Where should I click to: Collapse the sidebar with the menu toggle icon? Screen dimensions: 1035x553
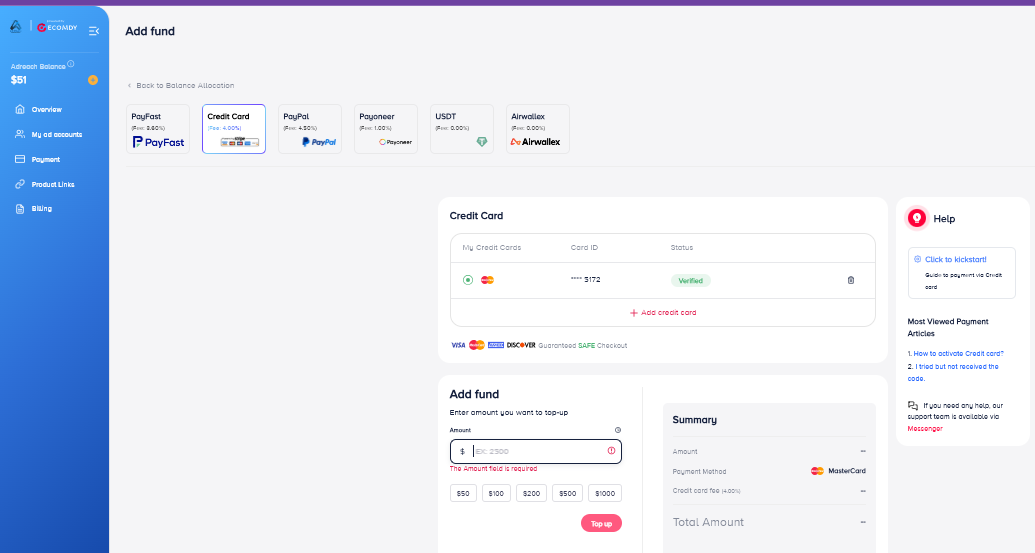93,31
